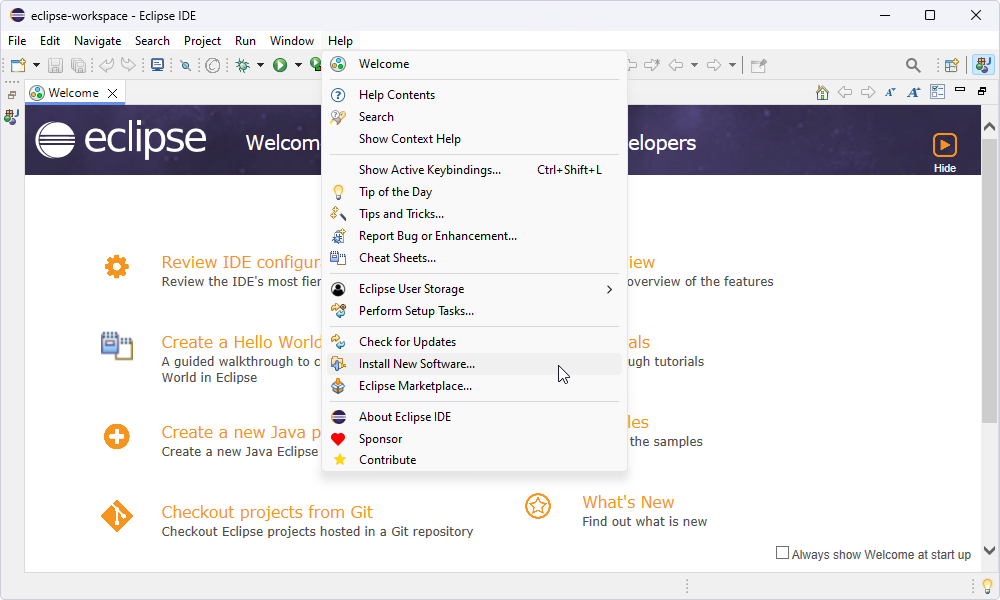The height and width of the screenshot is (600, 1000).
Task: Click the Customize page checklist icon
Action: click(937, 92)
